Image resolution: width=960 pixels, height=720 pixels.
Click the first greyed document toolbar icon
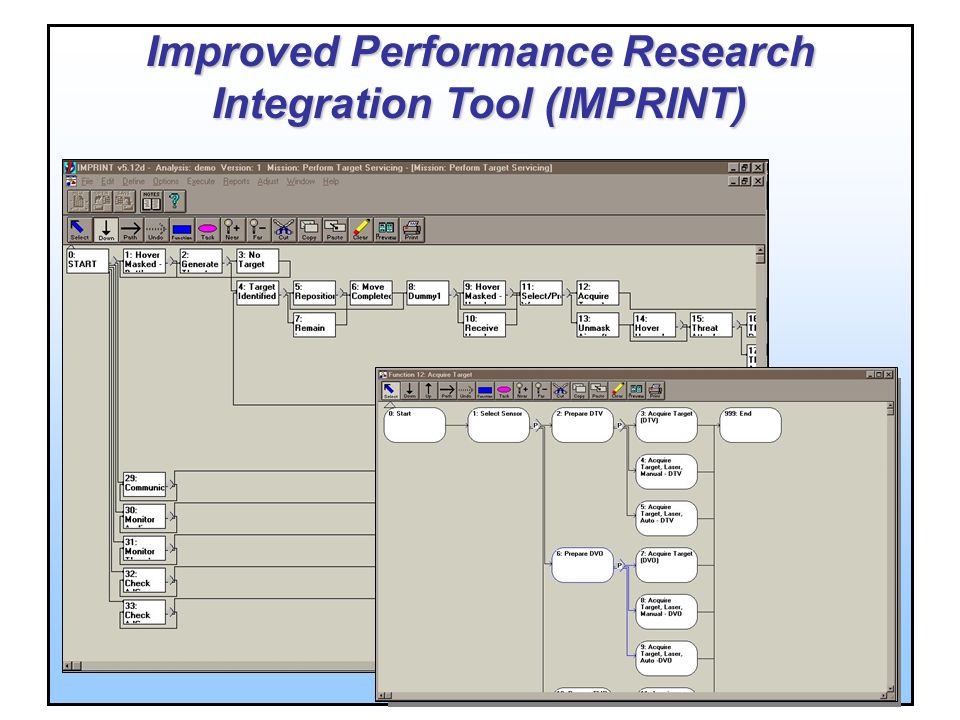pyautogui.click(x=78, y=201)
